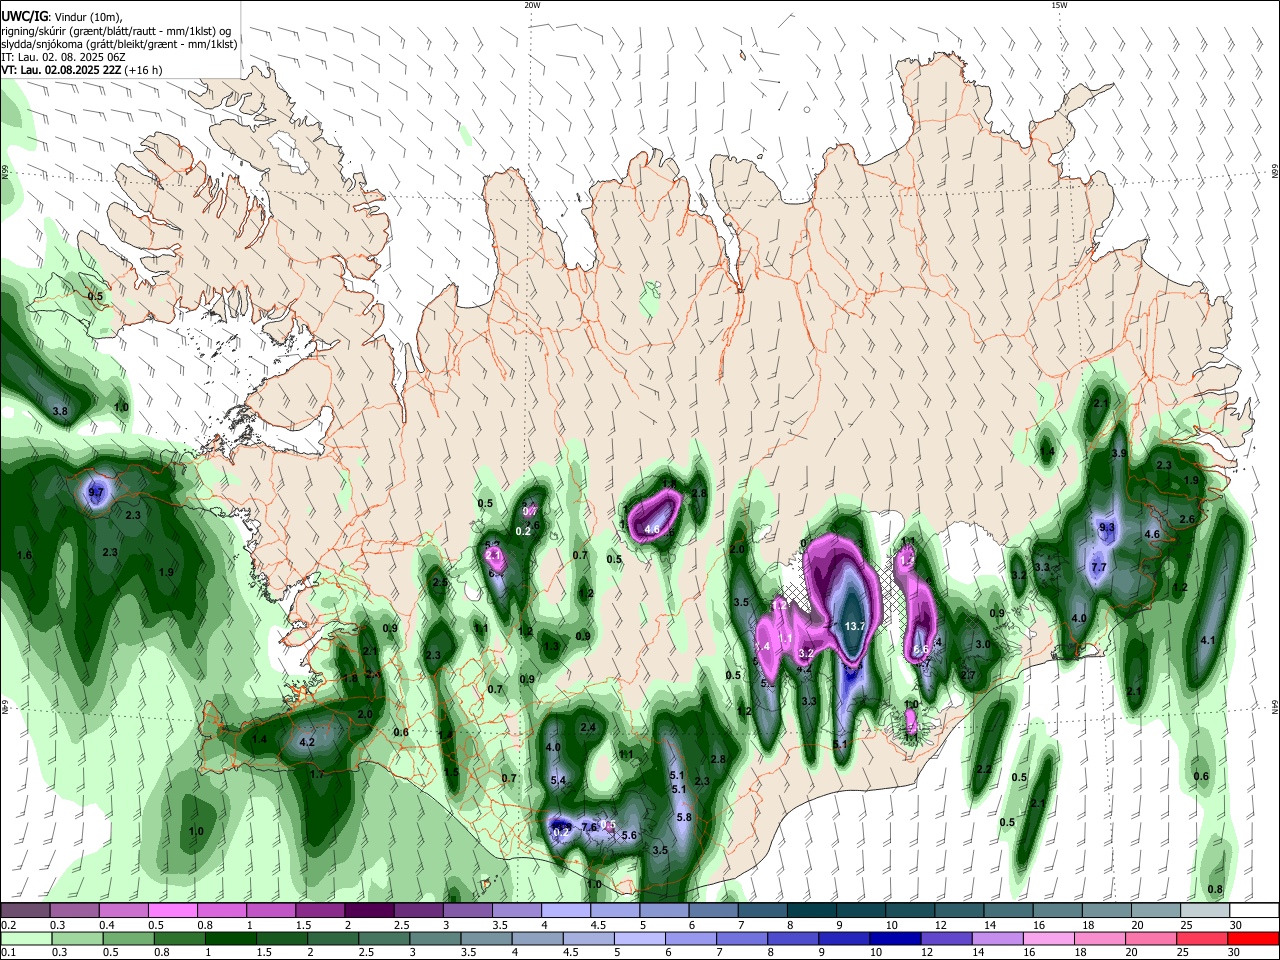Click the 20W longitude label at the top
The height and width of the screenshot is (960, 1280).
click(x=532, y=5)
